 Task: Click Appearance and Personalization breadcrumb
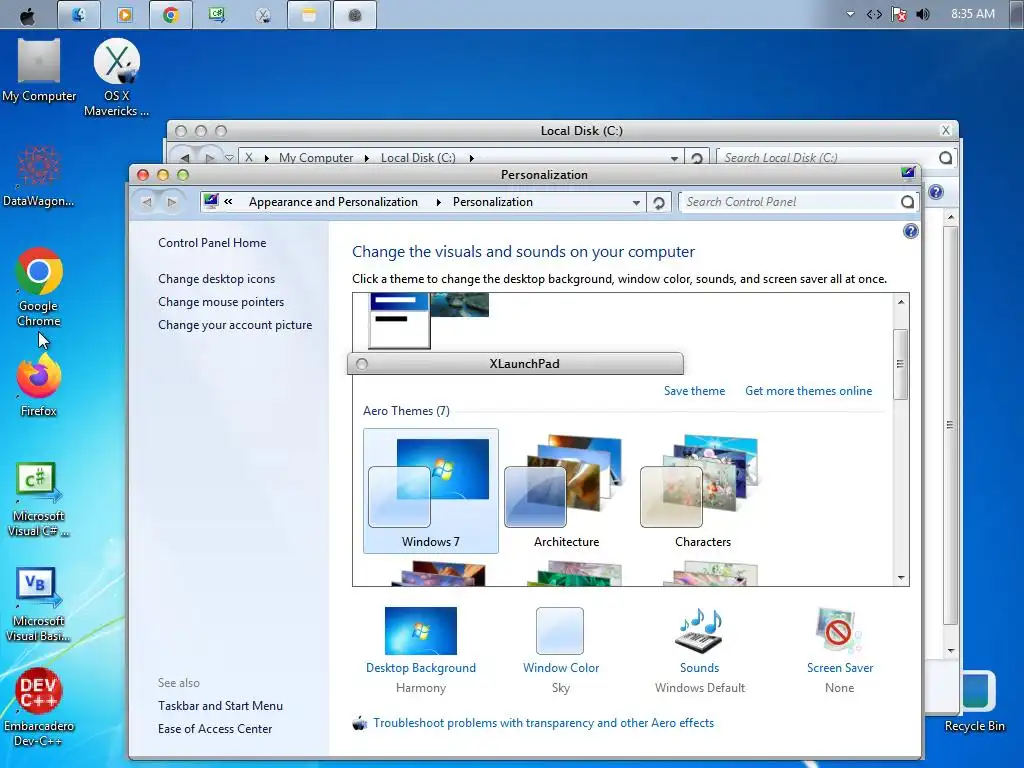[333, 202]
